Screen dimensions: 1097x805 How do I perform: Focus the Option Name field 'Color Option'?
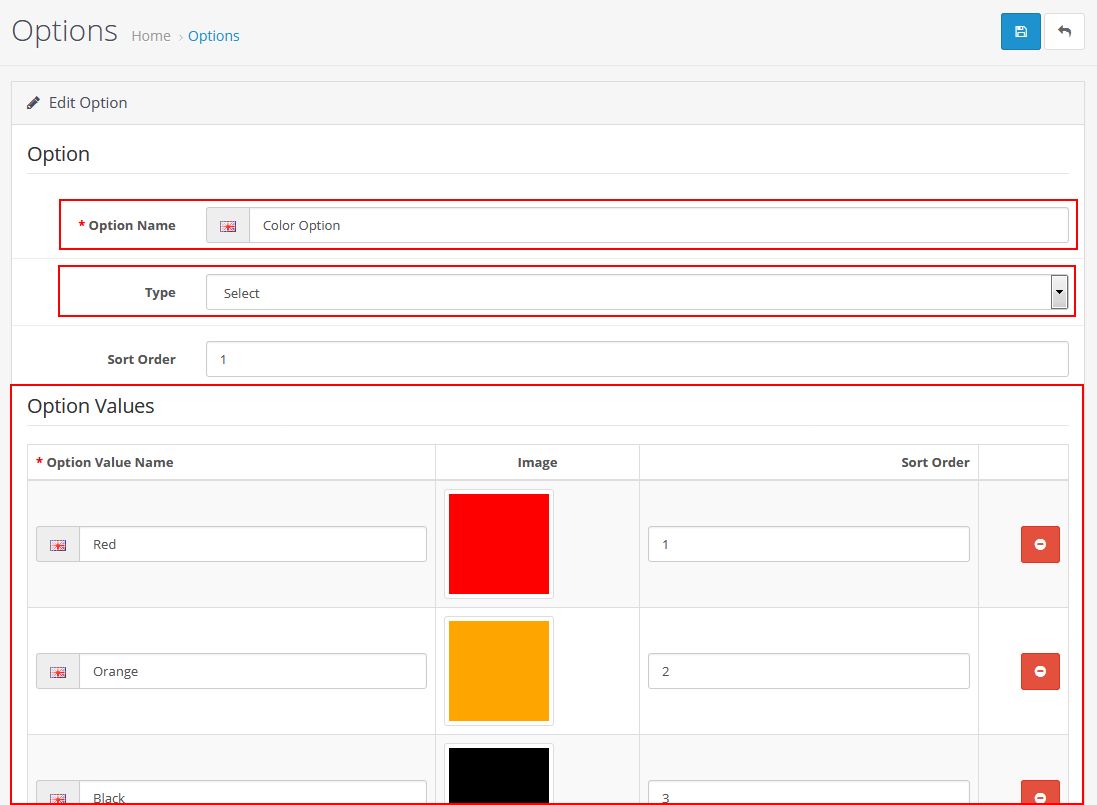click(x=658, y=225)
